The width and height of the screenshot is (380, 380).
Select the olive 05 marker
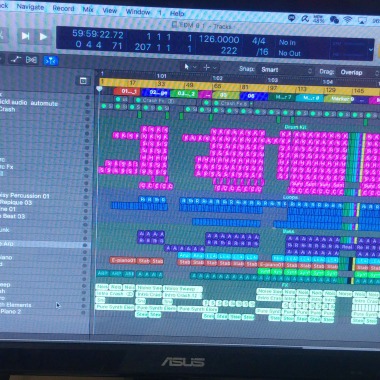pyautogui.click(x=226, y=95)
